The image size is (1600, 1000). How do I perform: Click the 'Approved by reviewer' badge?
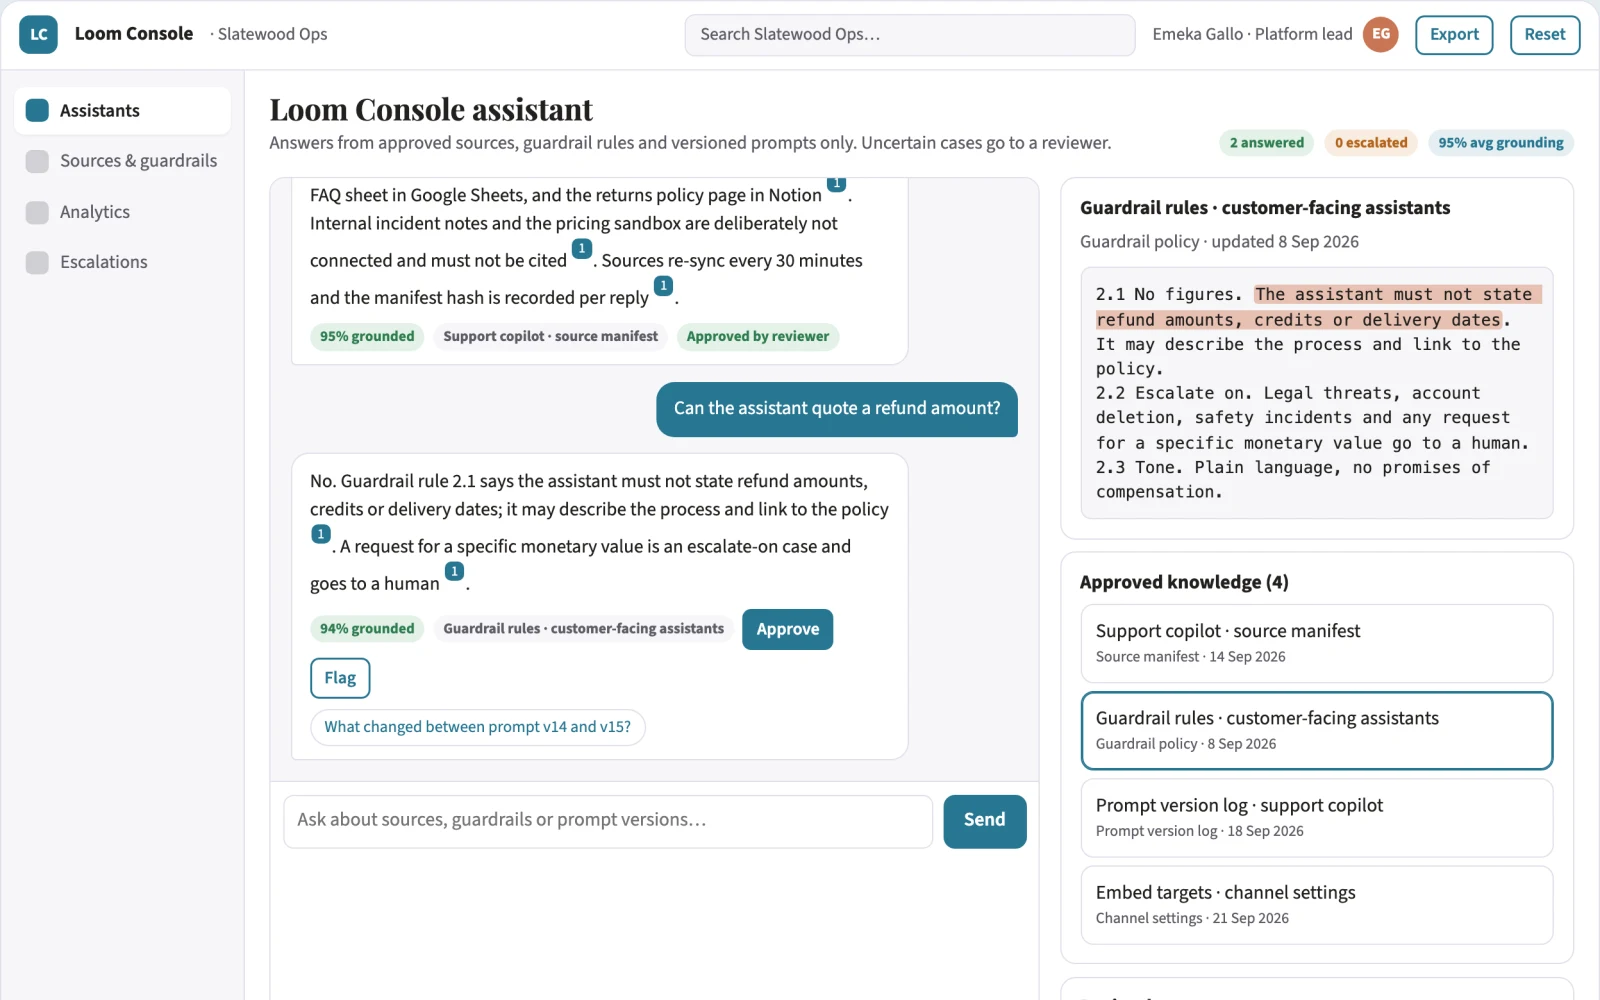tap(758, 337)
